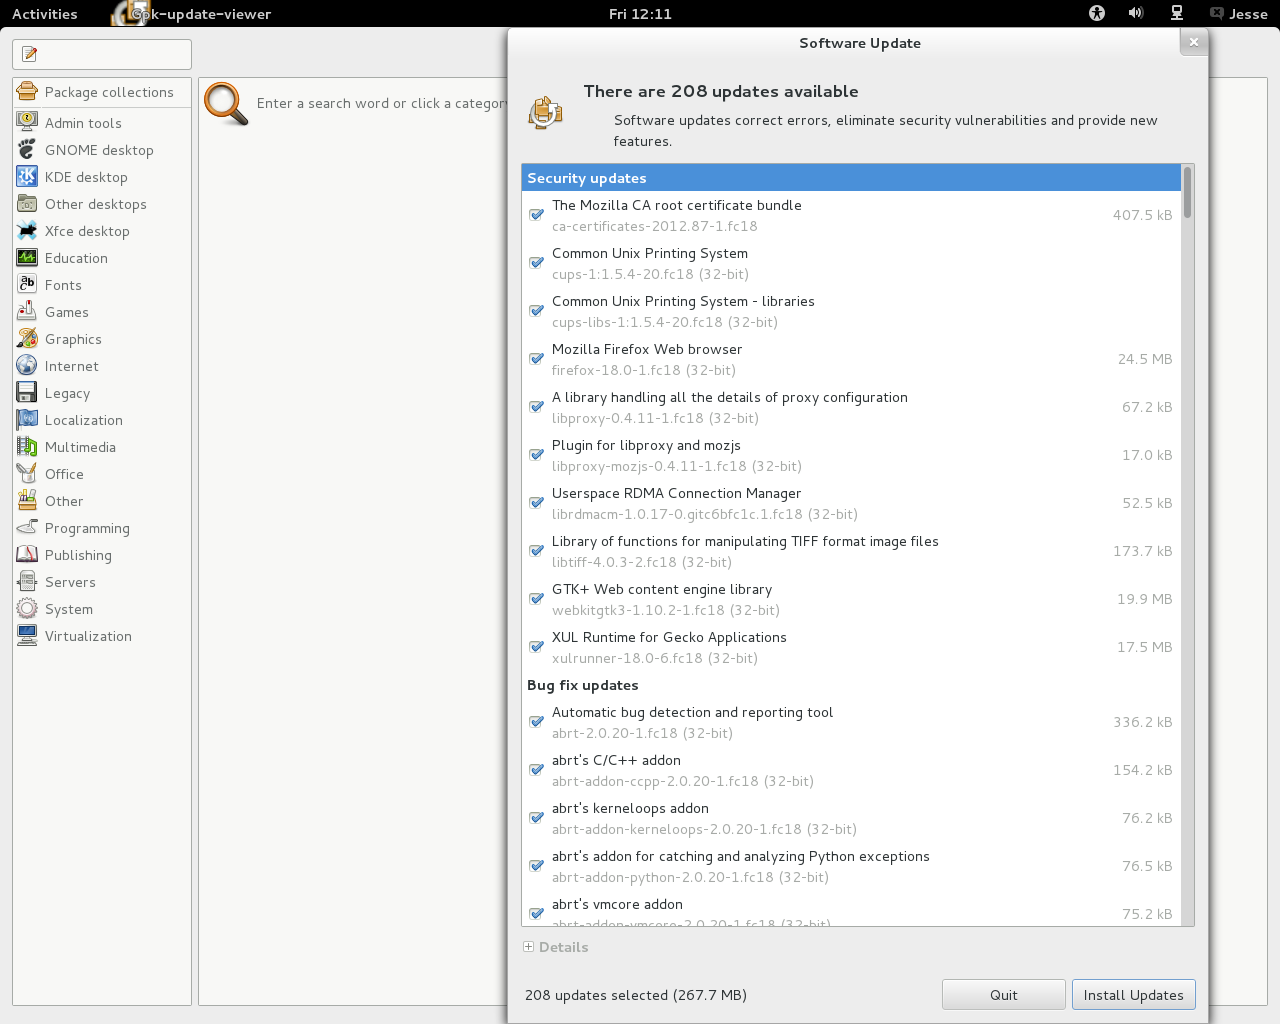
Task: Open the Package collections category icon
Action: click(x=27, y=92)
